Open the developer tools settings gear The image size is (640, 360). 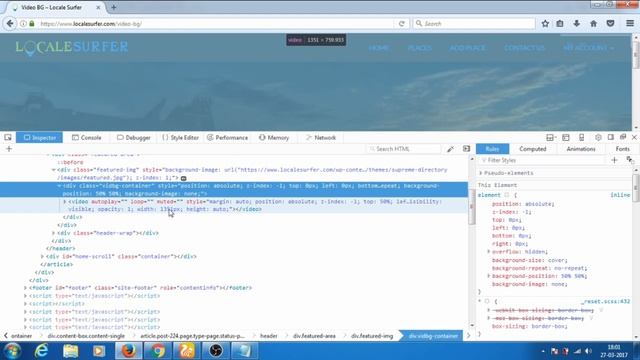598,138
